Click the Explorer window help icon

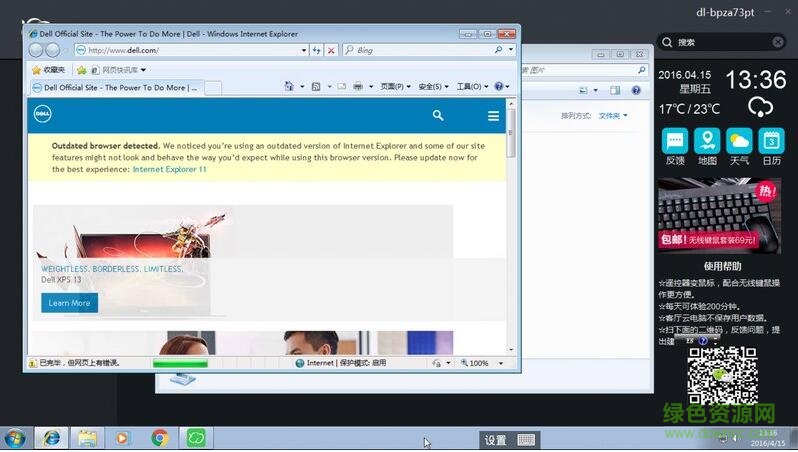point(636,90)
